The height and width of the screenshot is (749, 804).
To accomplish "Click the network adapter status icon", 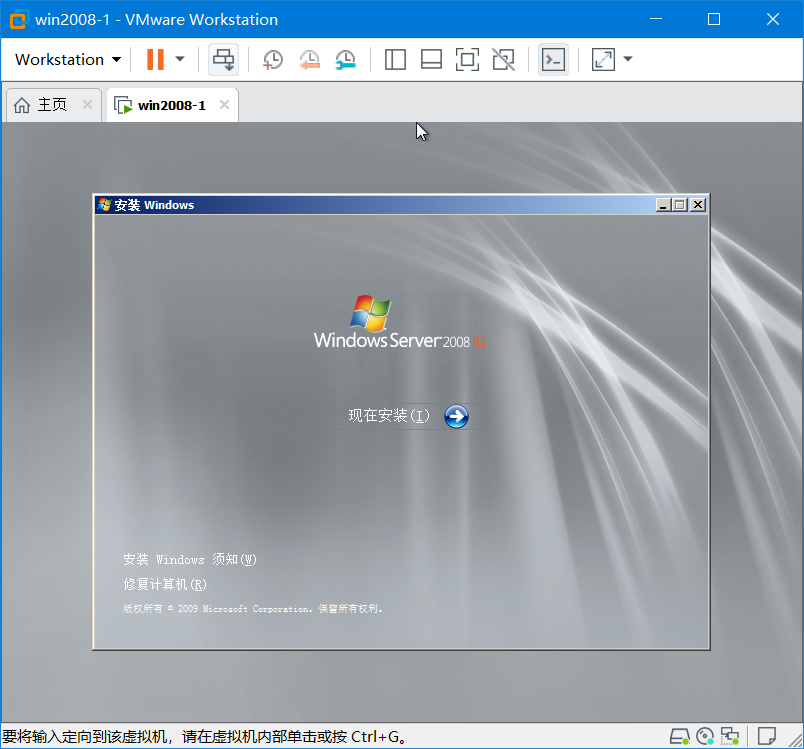I will [730, 735].
